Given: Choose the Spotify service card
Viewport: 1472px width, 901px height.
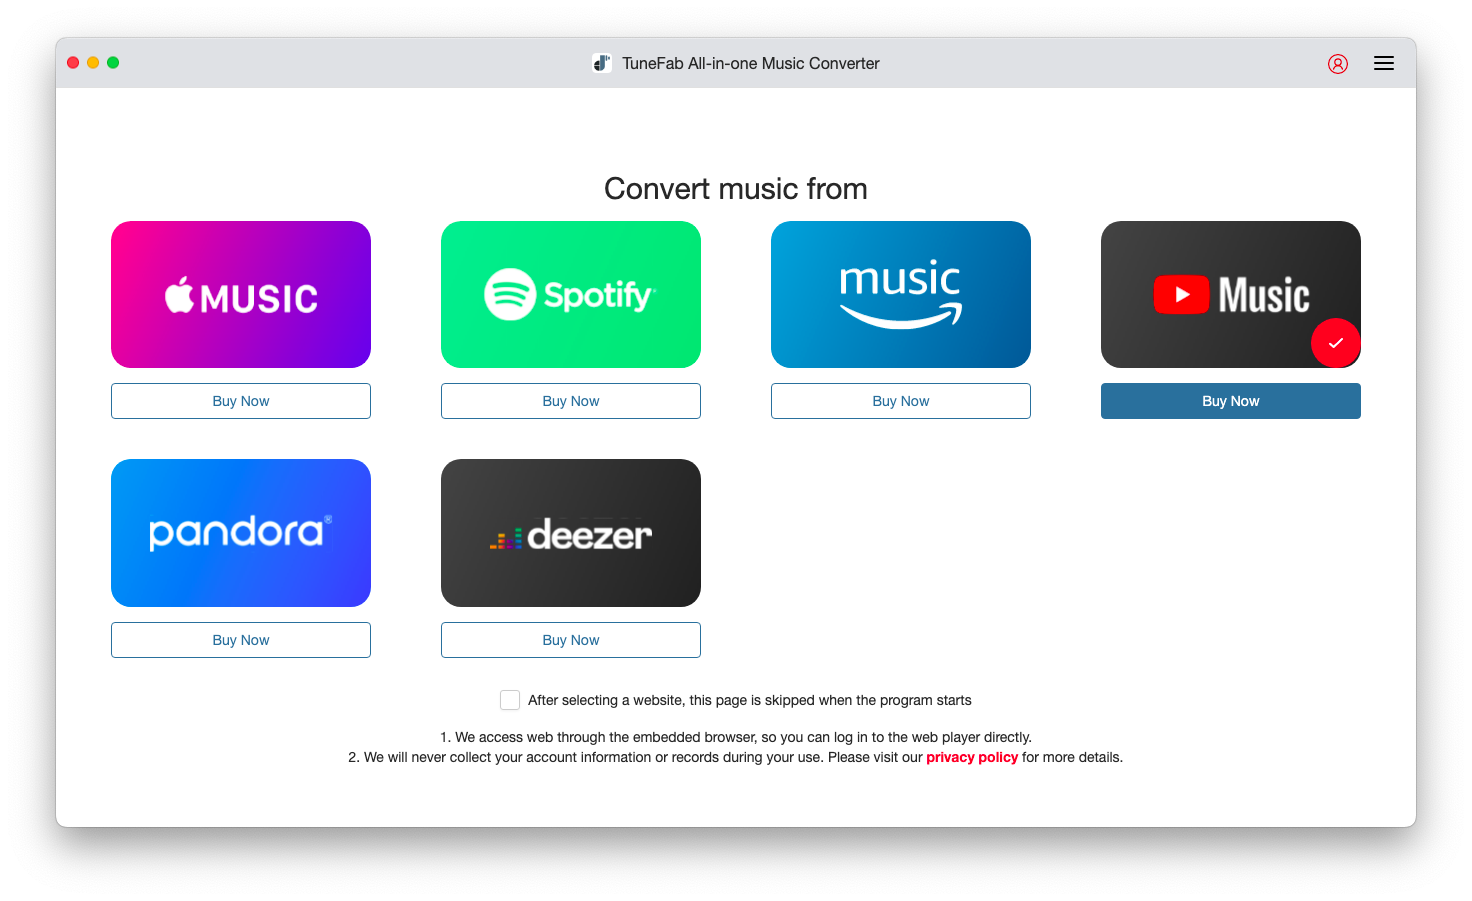Looking at the screenshot, I should (571, 294).
